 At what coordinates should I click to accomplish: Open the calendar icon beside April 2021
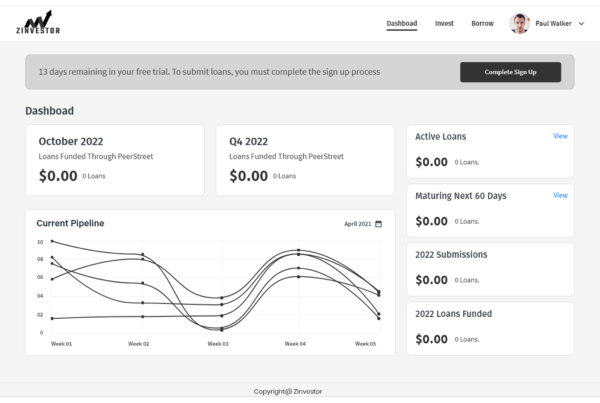[x=379, y=224]
